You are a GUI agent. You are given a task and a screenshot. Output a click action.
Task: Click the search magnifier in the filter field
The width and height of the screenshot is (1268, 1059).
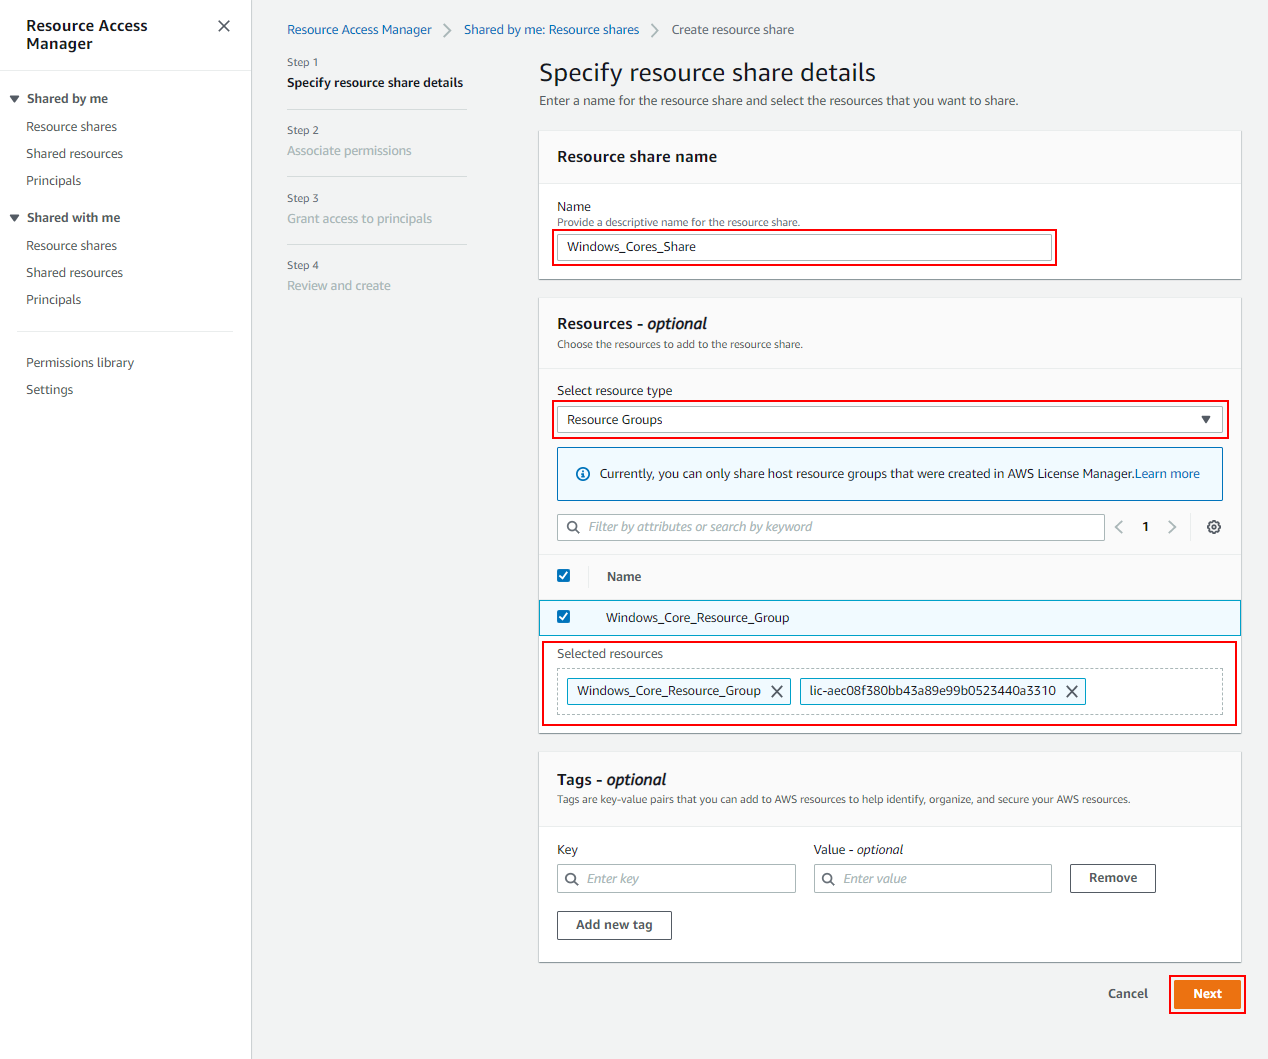[x=572, y=526]
